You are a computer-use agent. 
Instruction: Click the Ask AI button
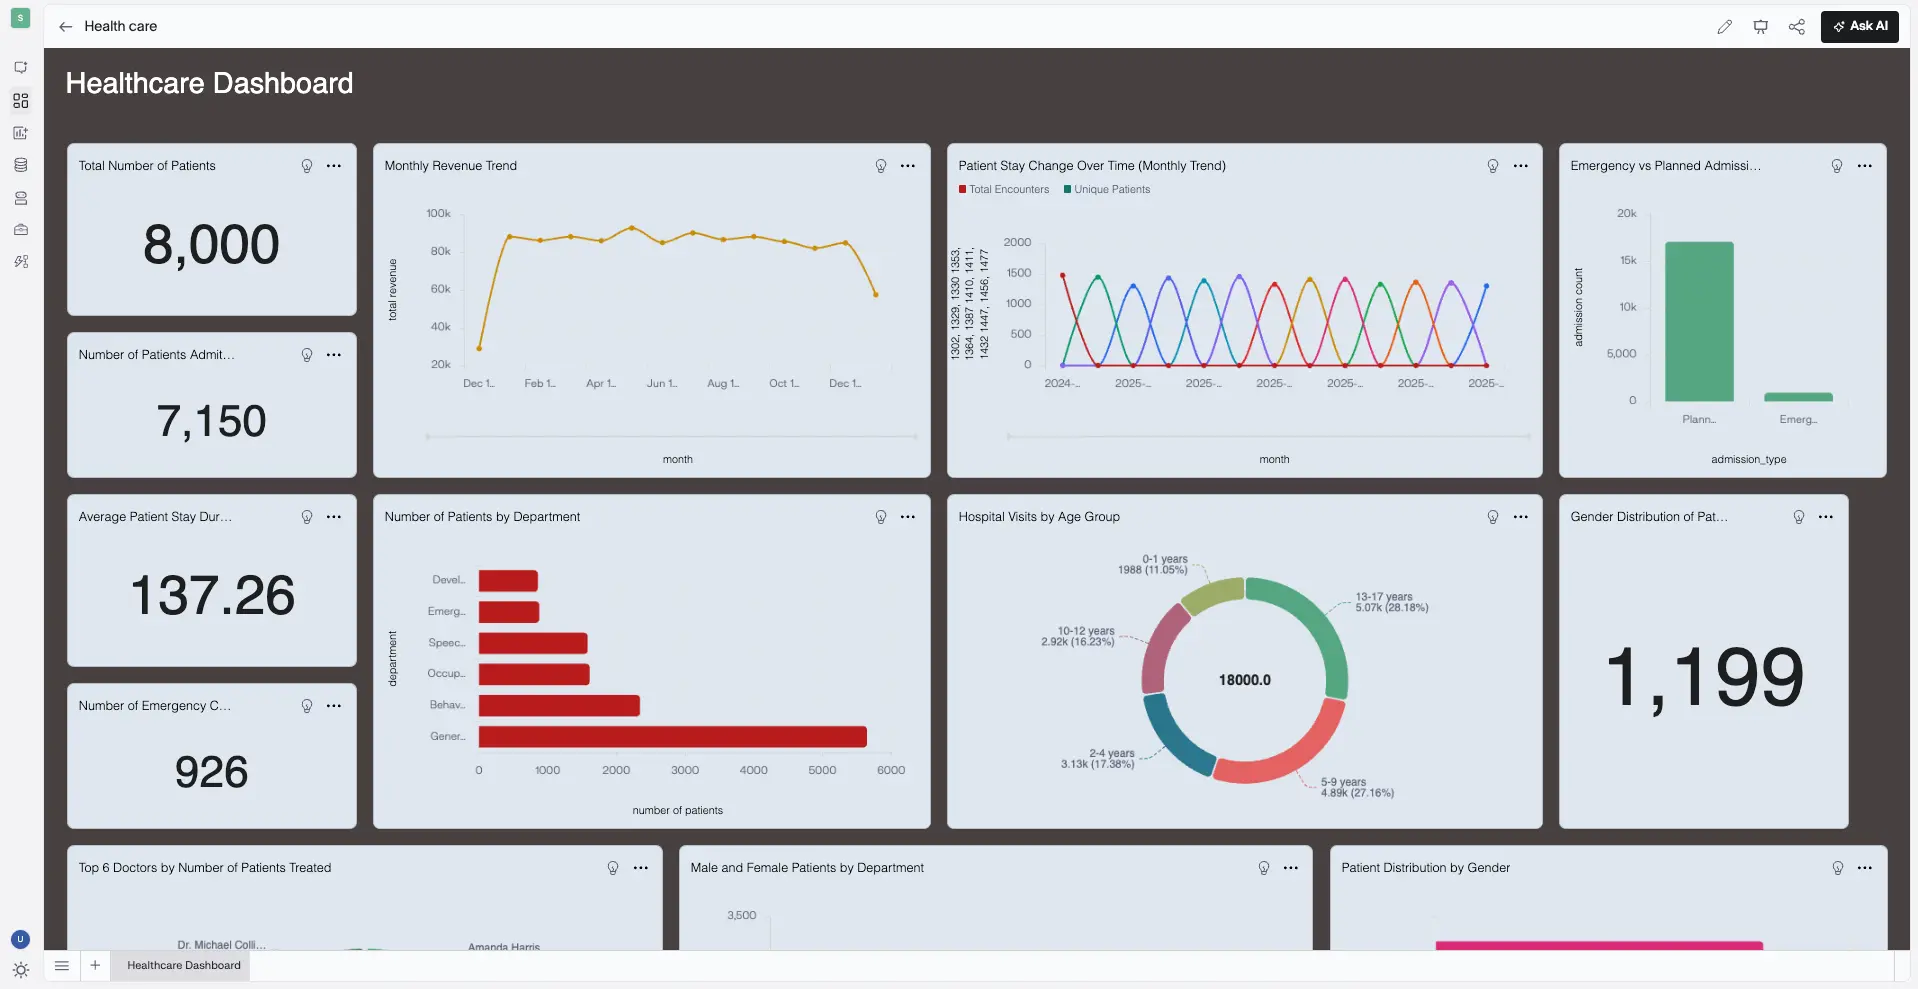coord(1859,27)
